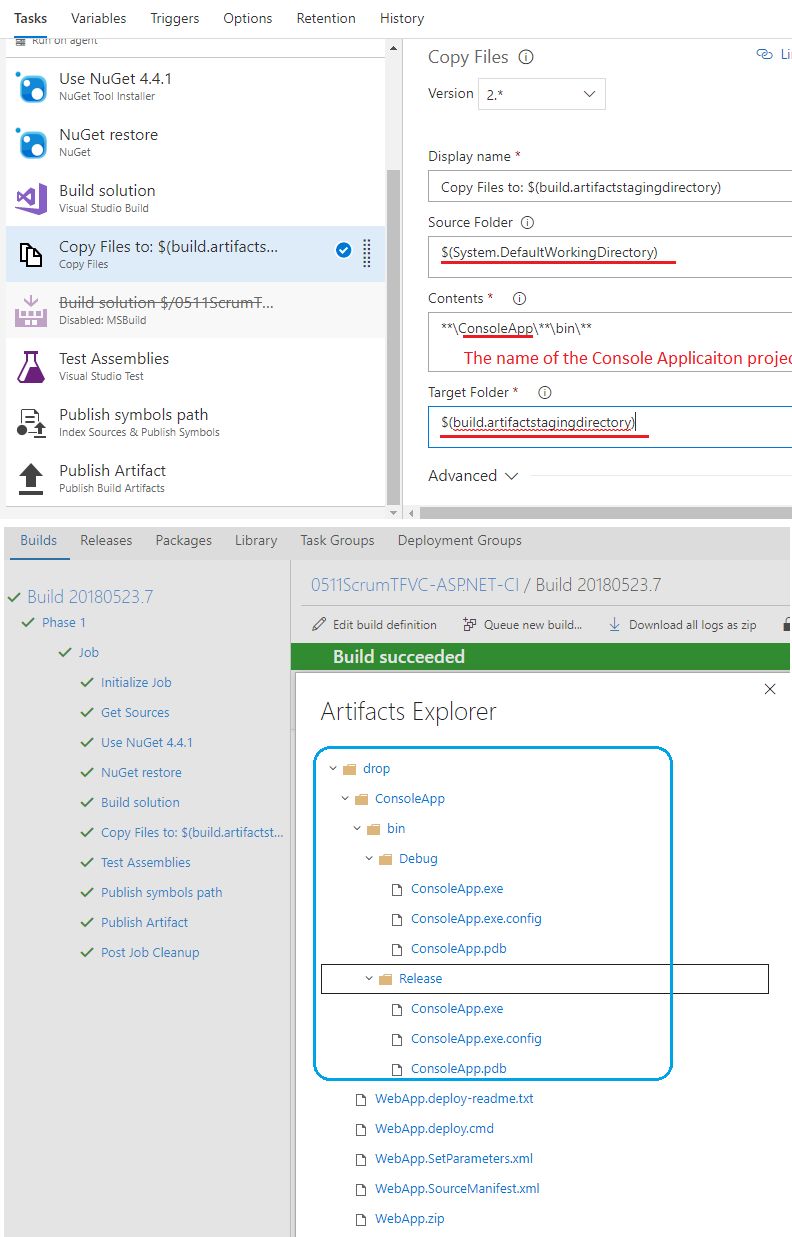Switch to the Tasks tab
Image resolution: width=792 pixels, height=1237 pixels.
30,18
